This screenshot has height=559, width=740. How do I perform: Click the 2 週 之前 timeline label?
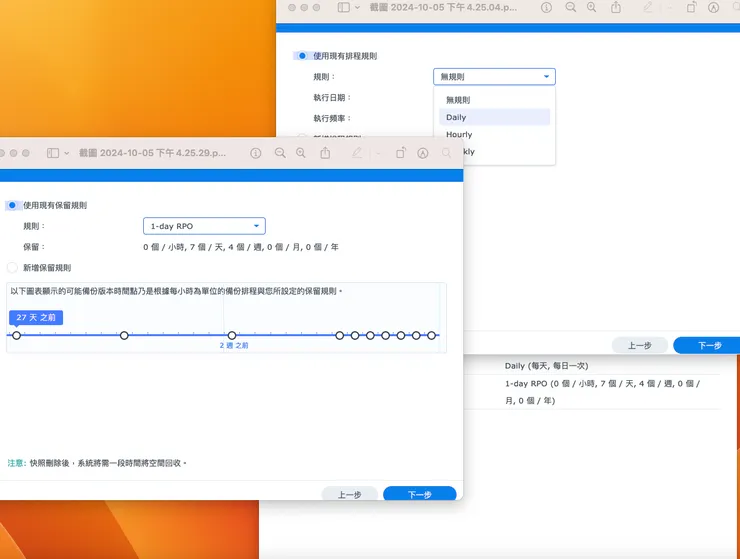point(234,346)
